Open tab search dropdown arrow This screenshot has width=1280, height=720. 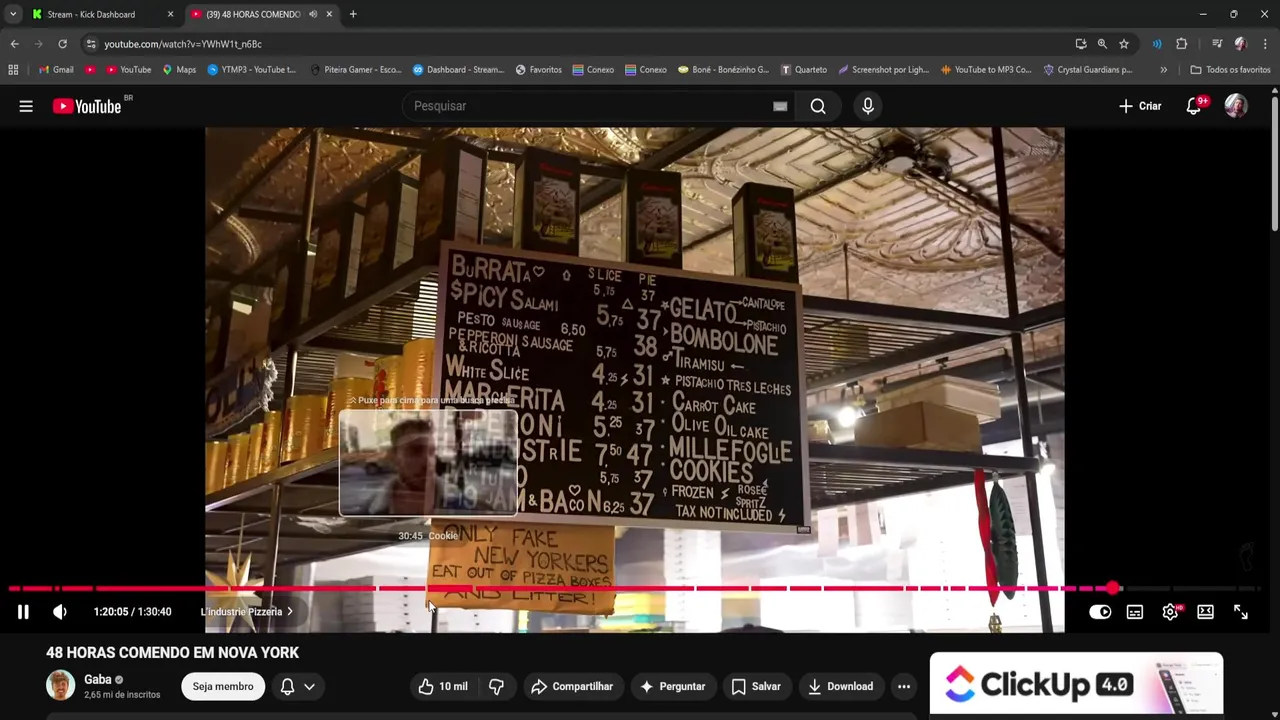[x=12, y=14]
